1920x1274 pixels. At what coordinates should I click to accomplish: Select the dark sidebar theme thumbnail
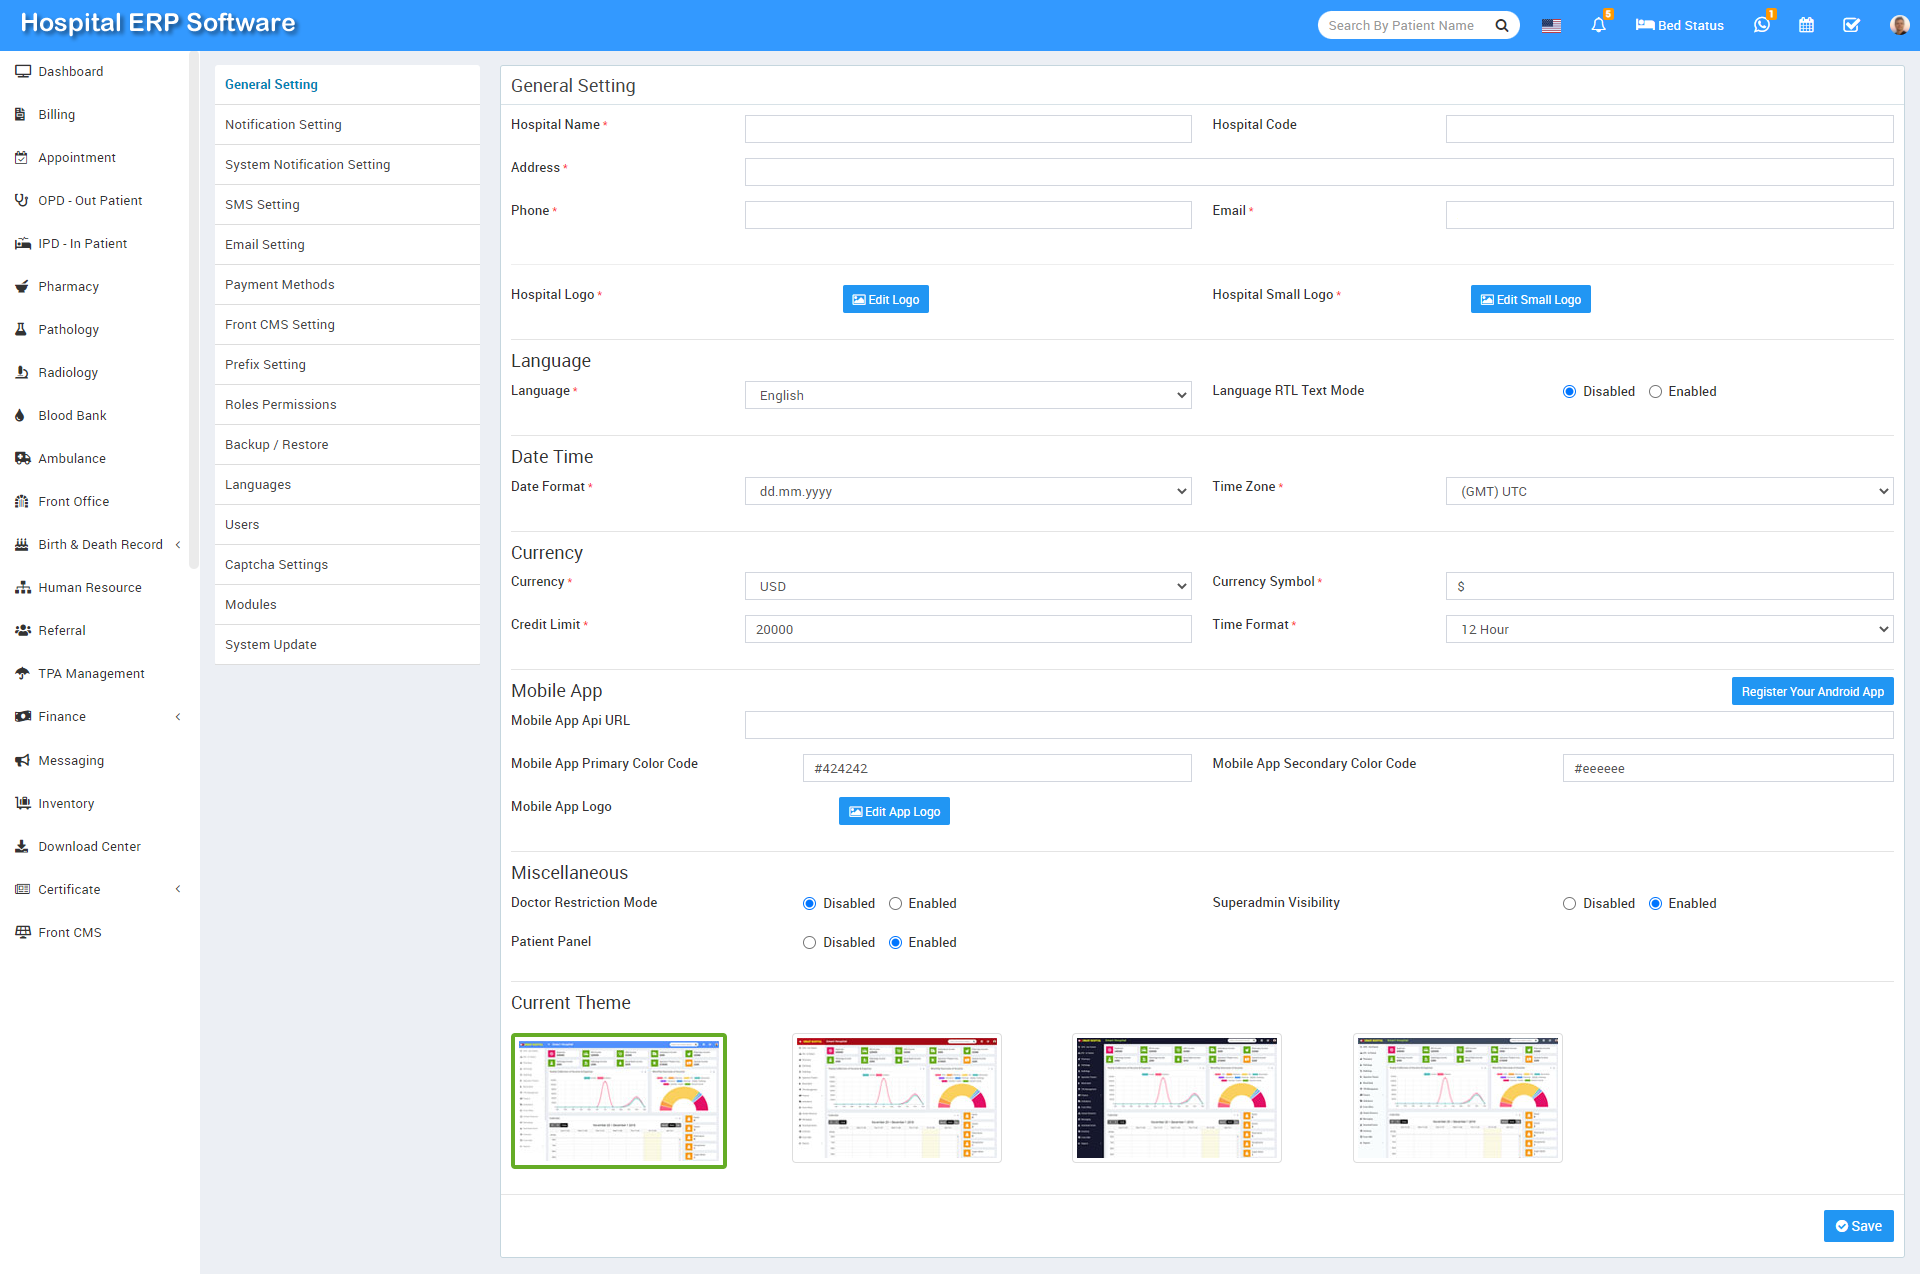coord(1176,1098)
